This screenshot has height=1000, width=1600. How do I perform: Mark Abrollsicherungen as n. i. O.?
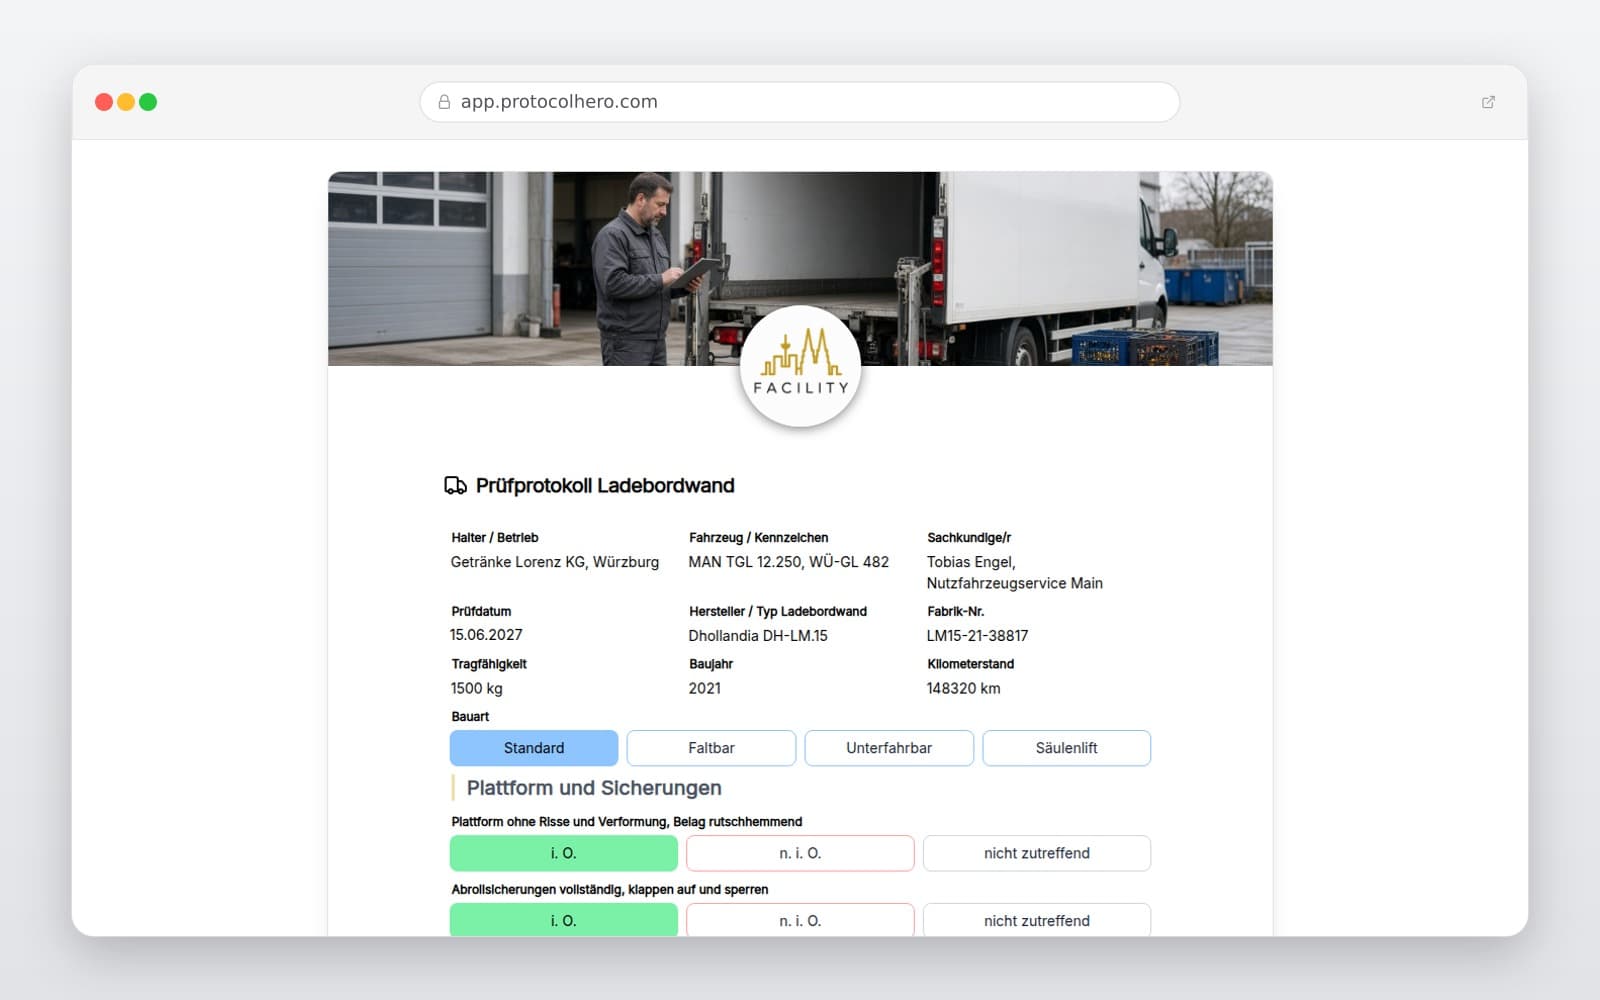pyautogui.click(x=800, y=920)
